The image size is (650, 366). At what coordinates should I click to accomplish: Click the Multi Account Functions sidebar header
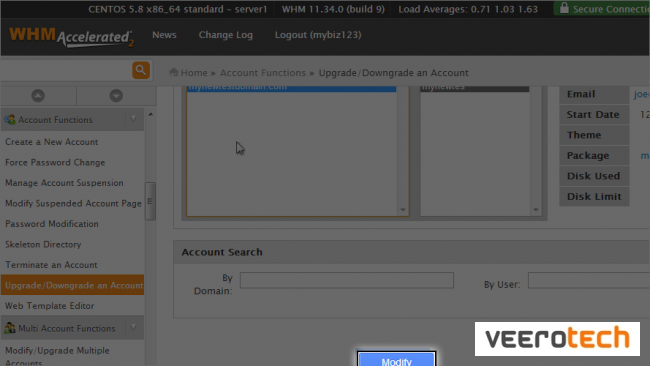(x=73, y=328)
